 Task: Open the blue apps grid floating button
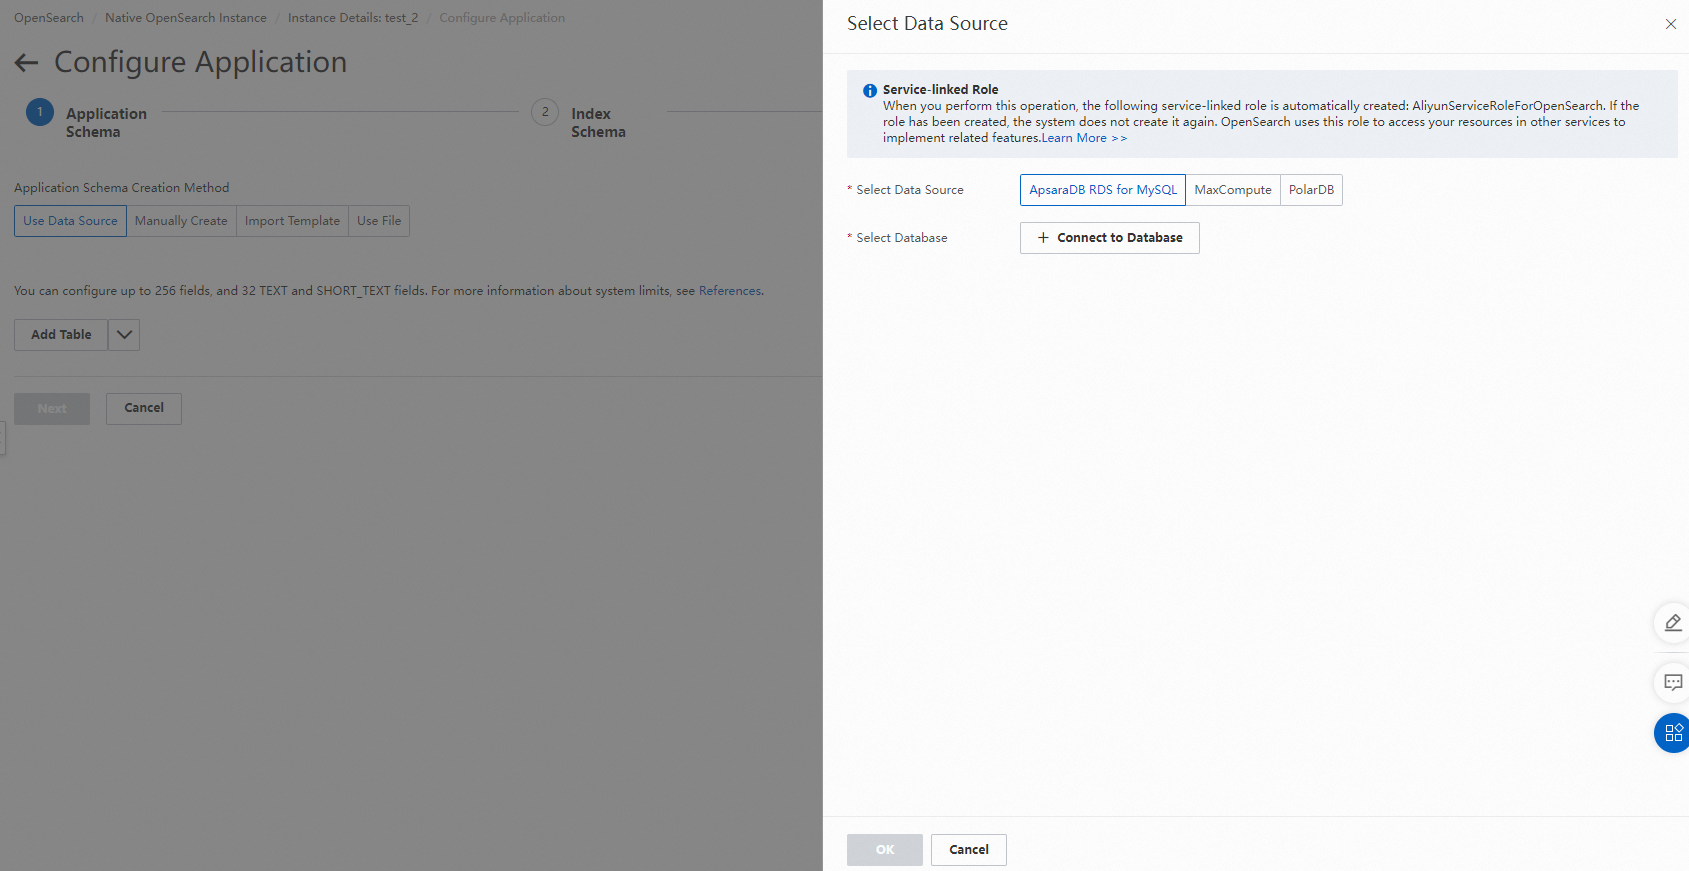[x=1672, y=733]
